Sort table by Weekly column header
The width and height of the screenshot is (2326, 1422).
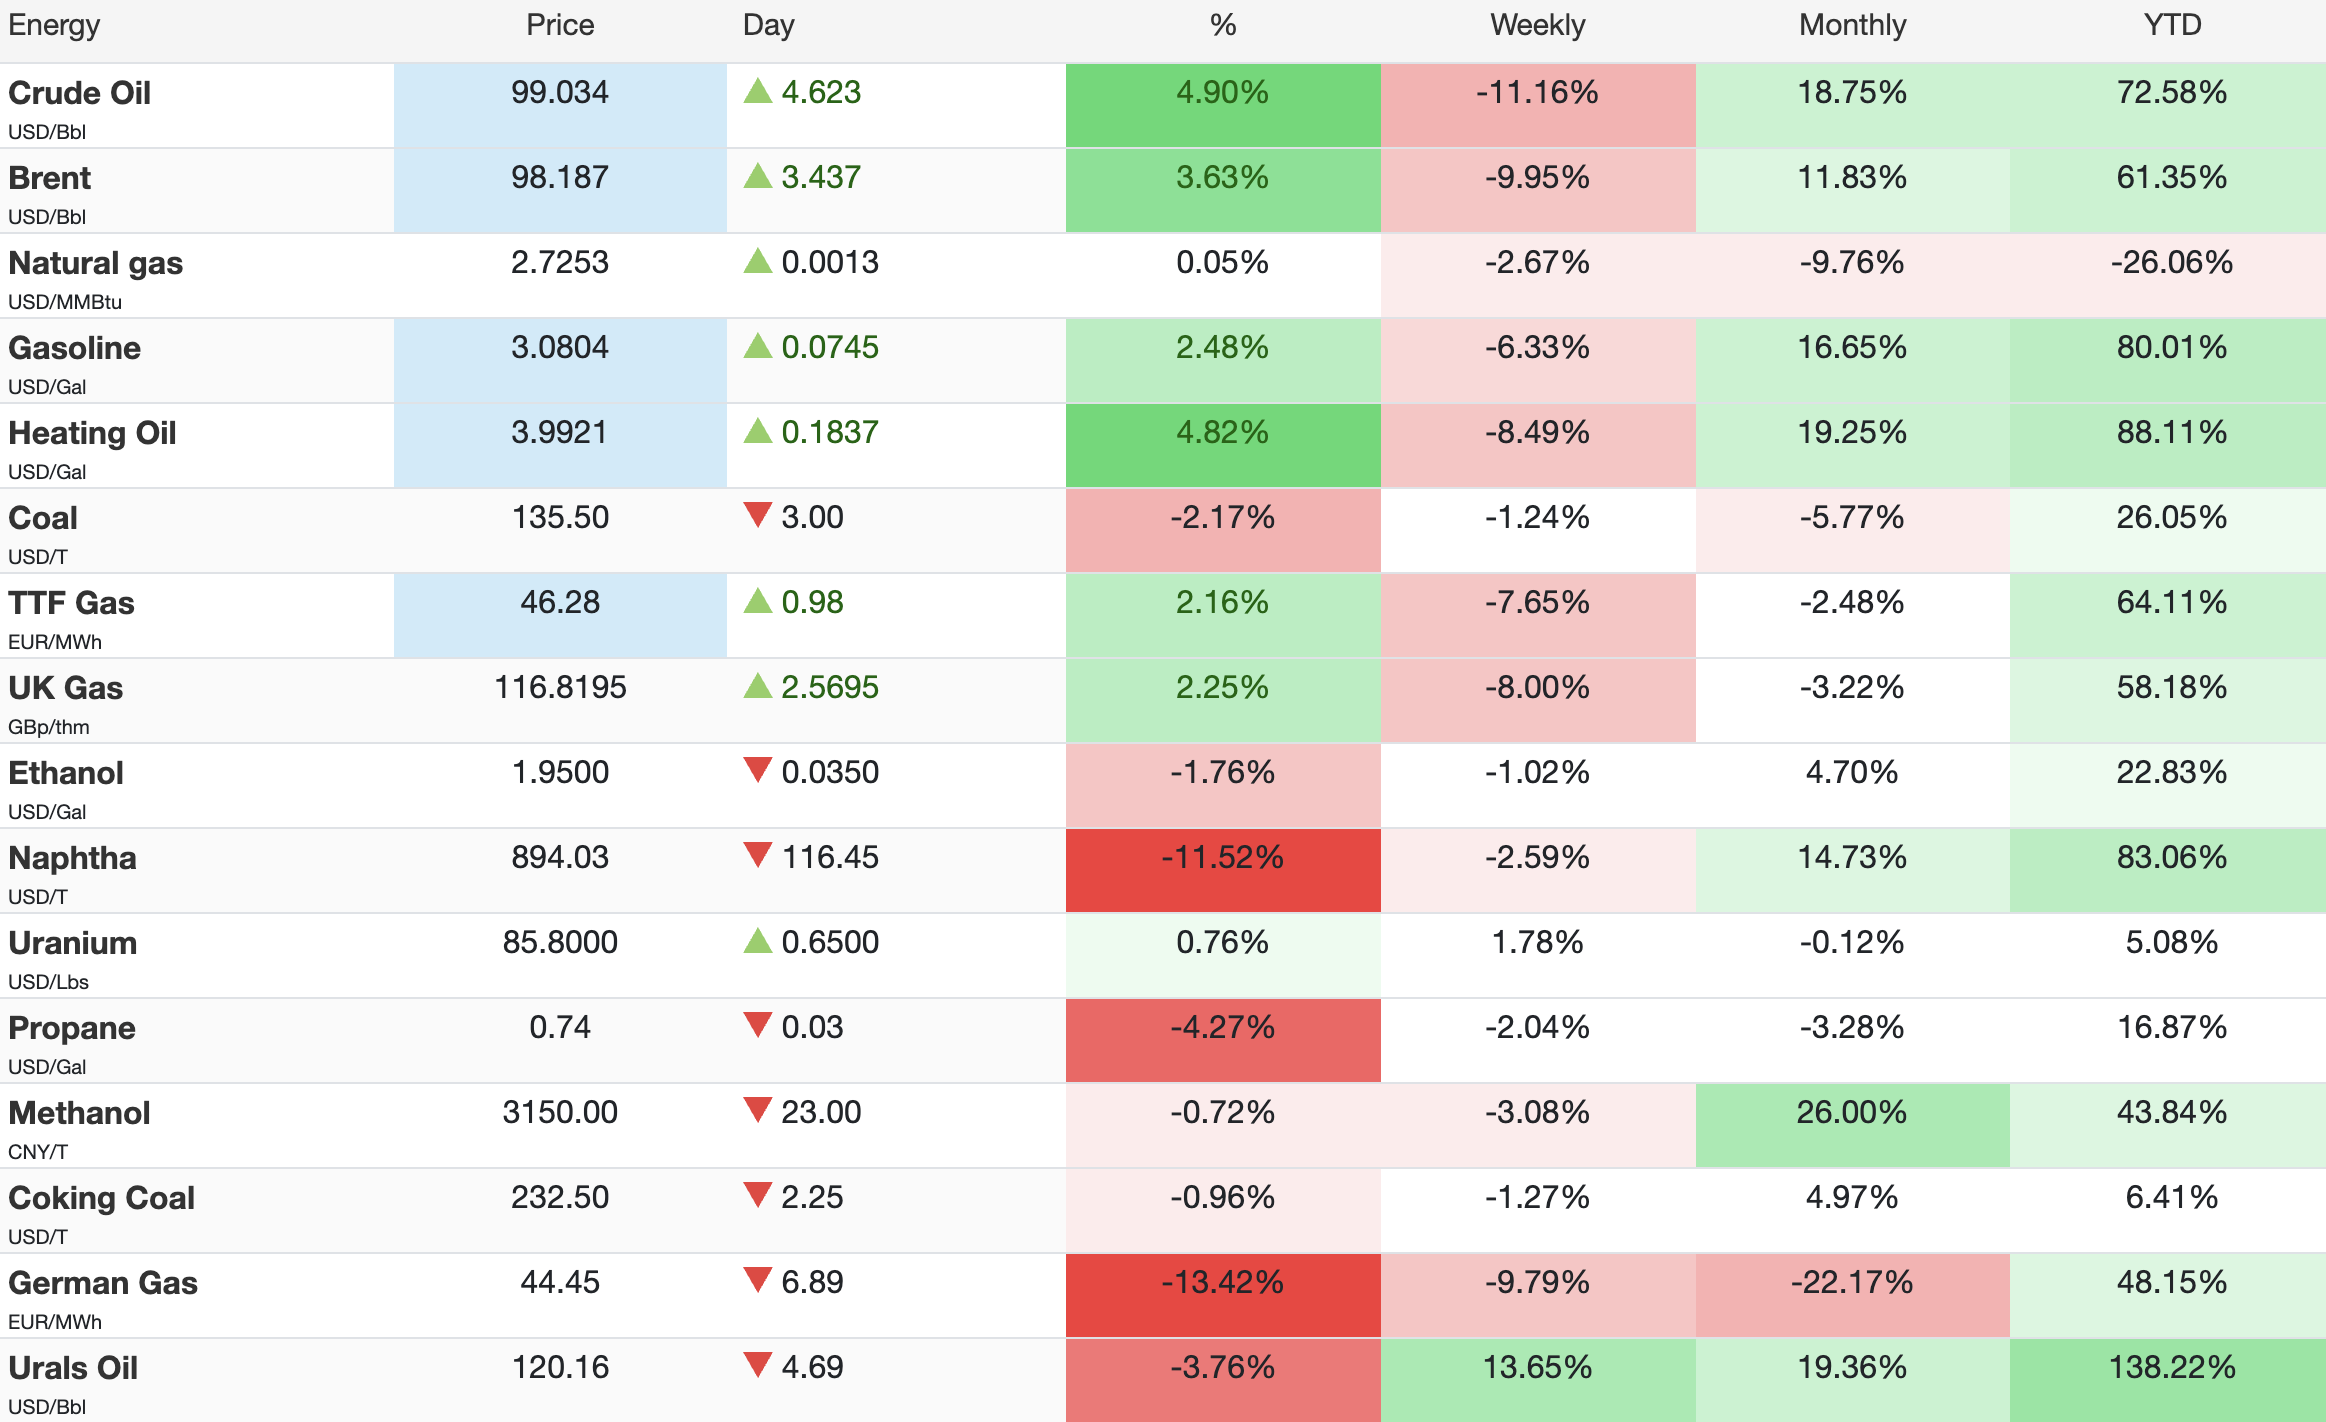1537,25
